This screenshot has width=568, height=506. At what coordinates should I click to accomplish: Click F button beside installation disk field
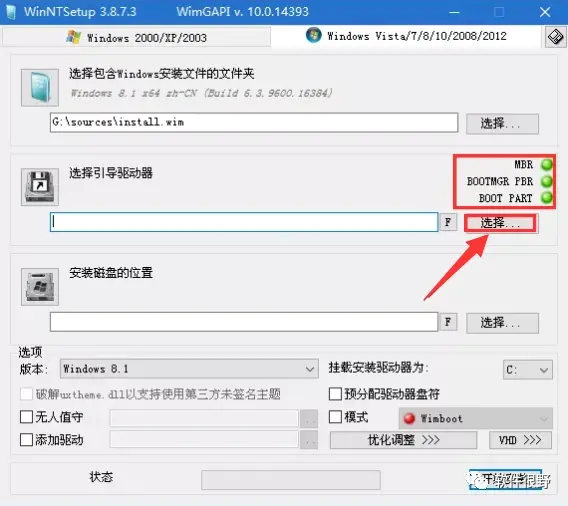pos(448,322)
